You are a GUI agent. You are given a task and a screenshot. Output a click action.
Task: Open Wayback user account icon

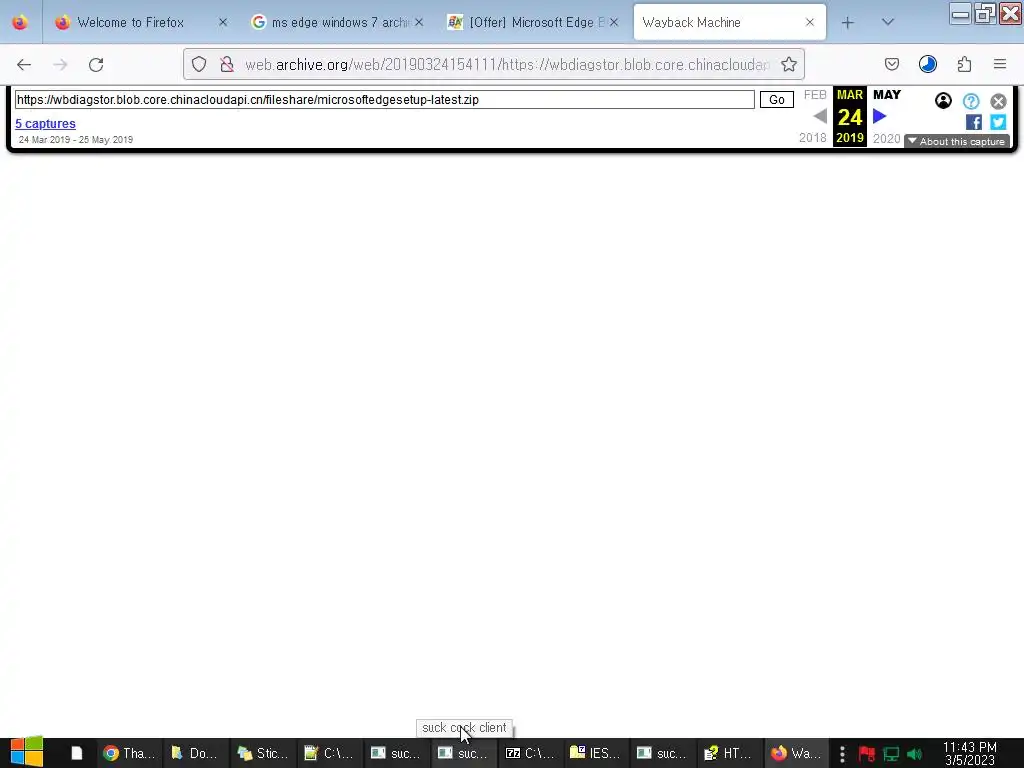(943, 101)
